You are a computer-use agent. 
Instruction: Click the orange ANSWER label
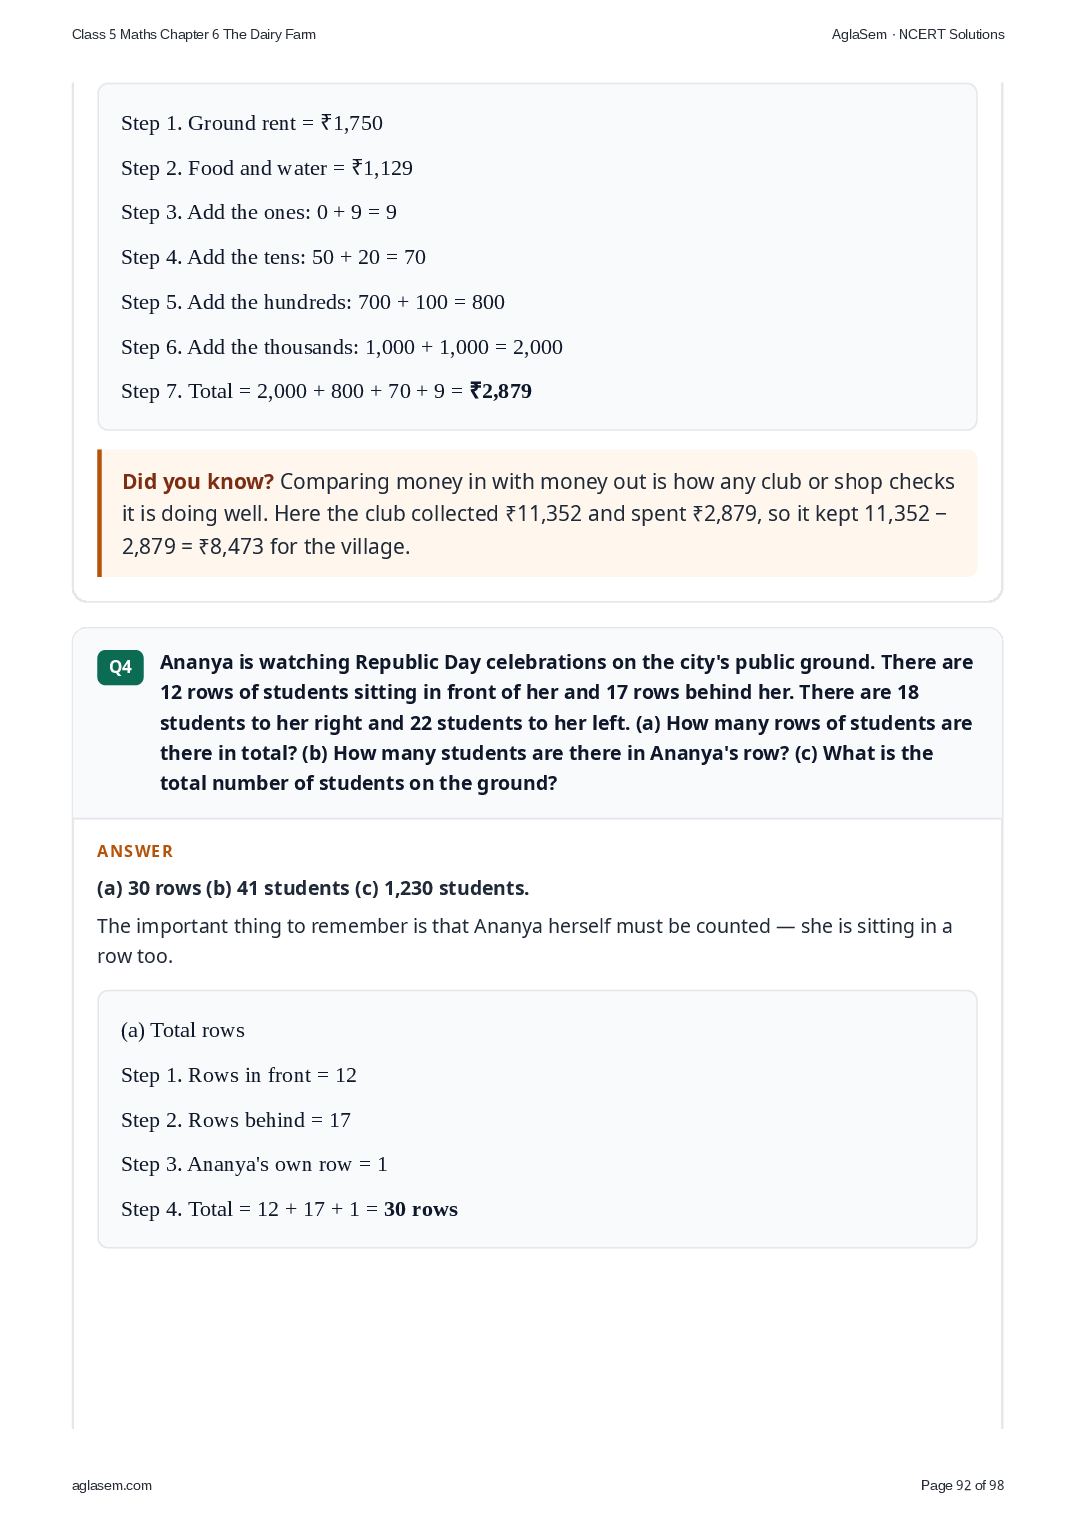[x=135, y=851]
